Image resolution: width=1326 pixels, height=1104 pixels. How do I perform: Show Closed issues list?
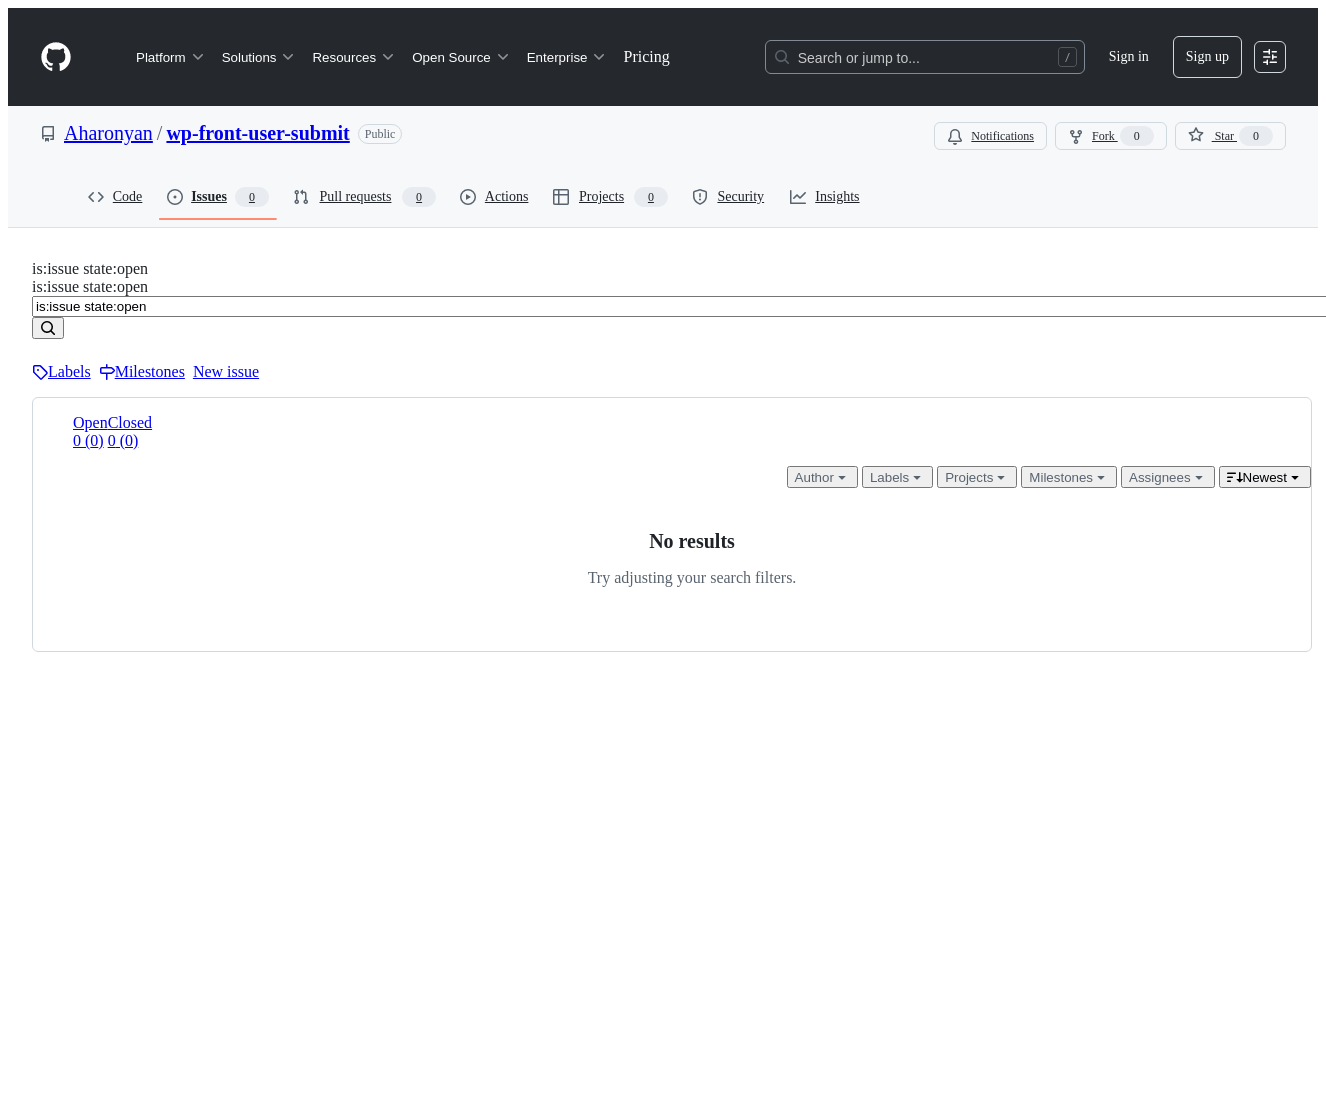click(x=129, y=423)
